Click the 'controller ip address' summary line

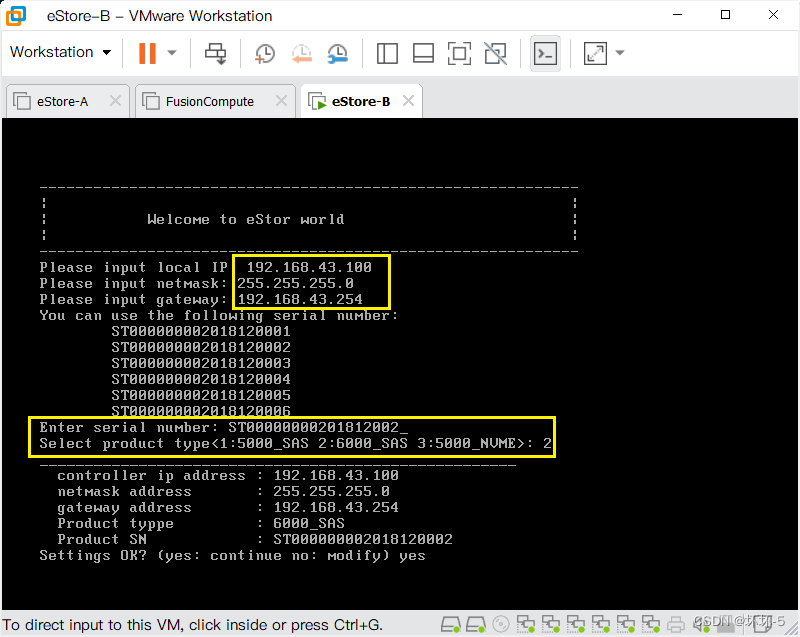click(x=228, y=475)
